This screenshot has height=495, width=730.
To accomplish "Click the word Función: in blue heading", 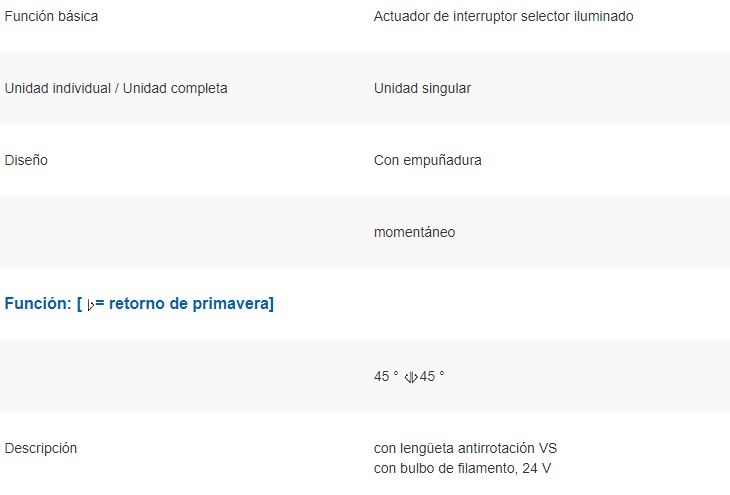I will pyautogui.click(x=38, y=304).
